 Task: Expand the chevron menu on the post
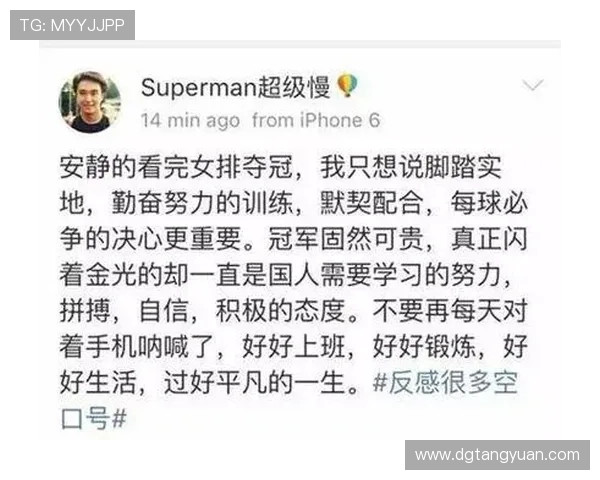533,85
